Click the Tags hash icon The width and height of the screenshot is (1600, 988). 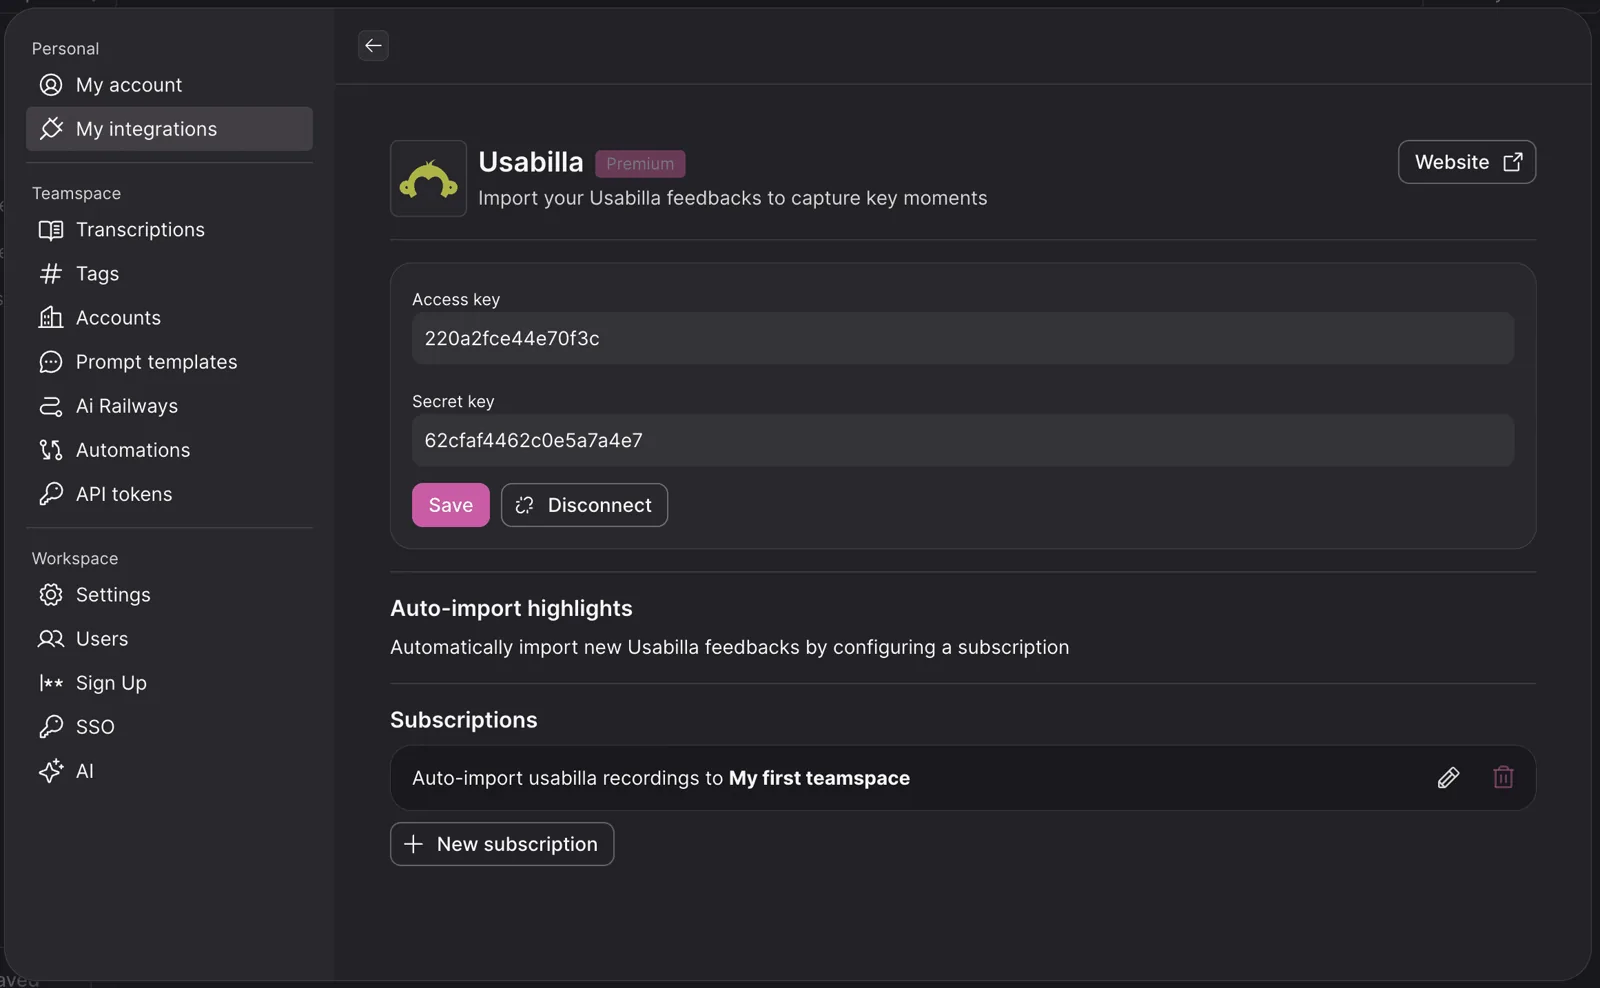point(51,274)
